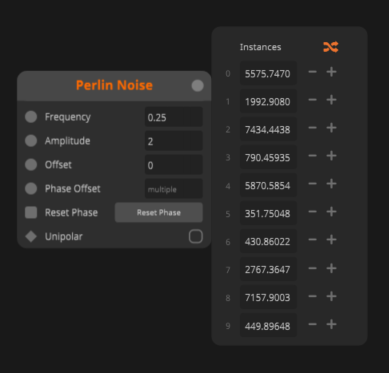Increase instance 5 value with plus
The width and height of the screenshot is (389, 373).
(331, 212)
